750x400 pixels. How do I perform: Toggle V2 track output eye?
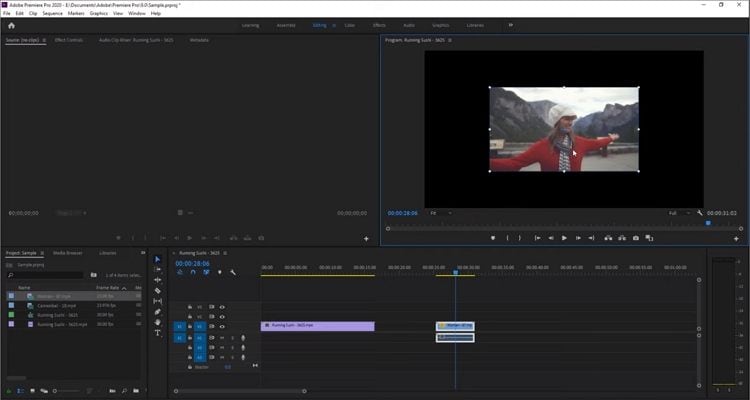click(x=222, y=317)
